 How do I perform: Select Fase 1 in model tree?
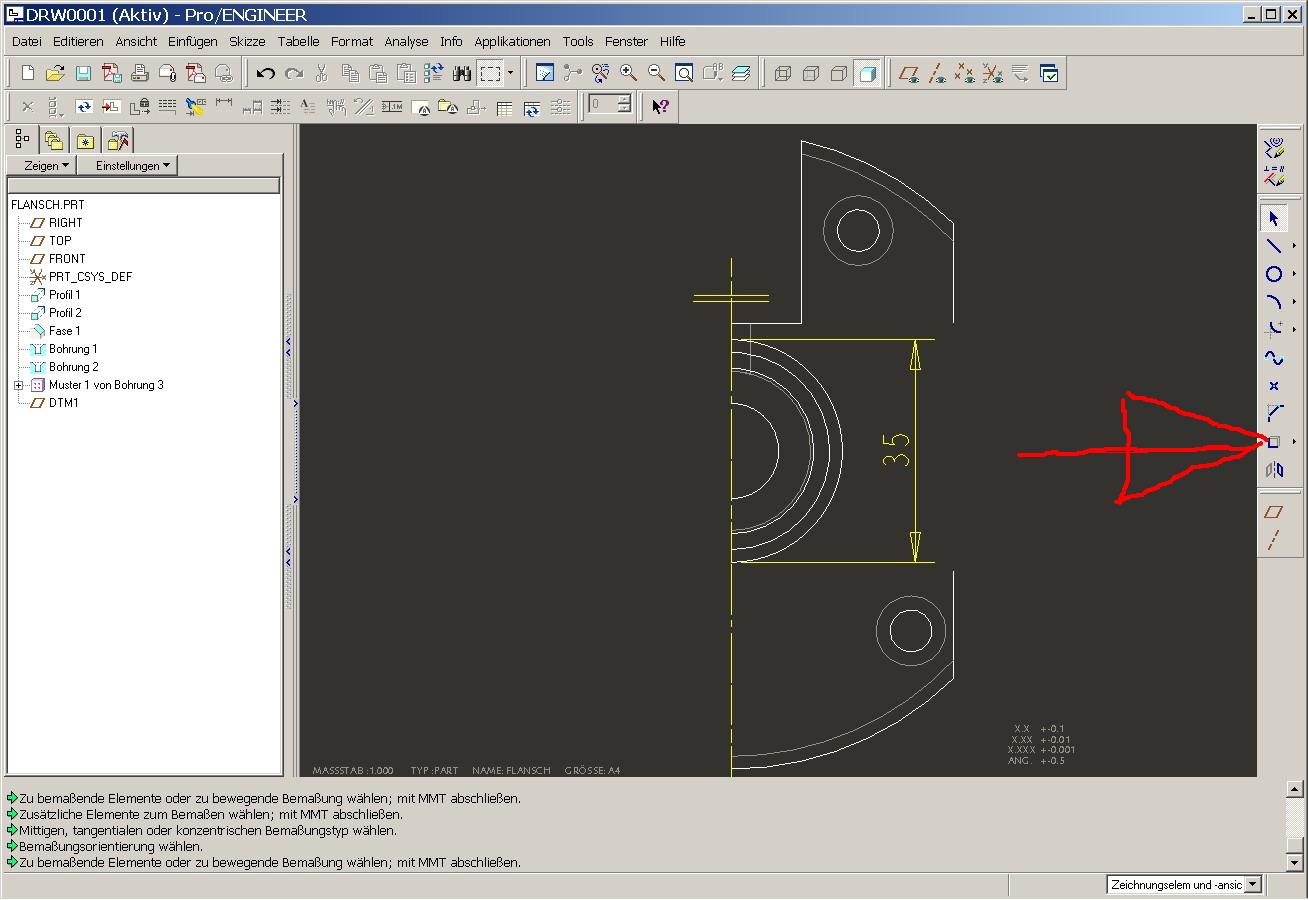point(64,331)
